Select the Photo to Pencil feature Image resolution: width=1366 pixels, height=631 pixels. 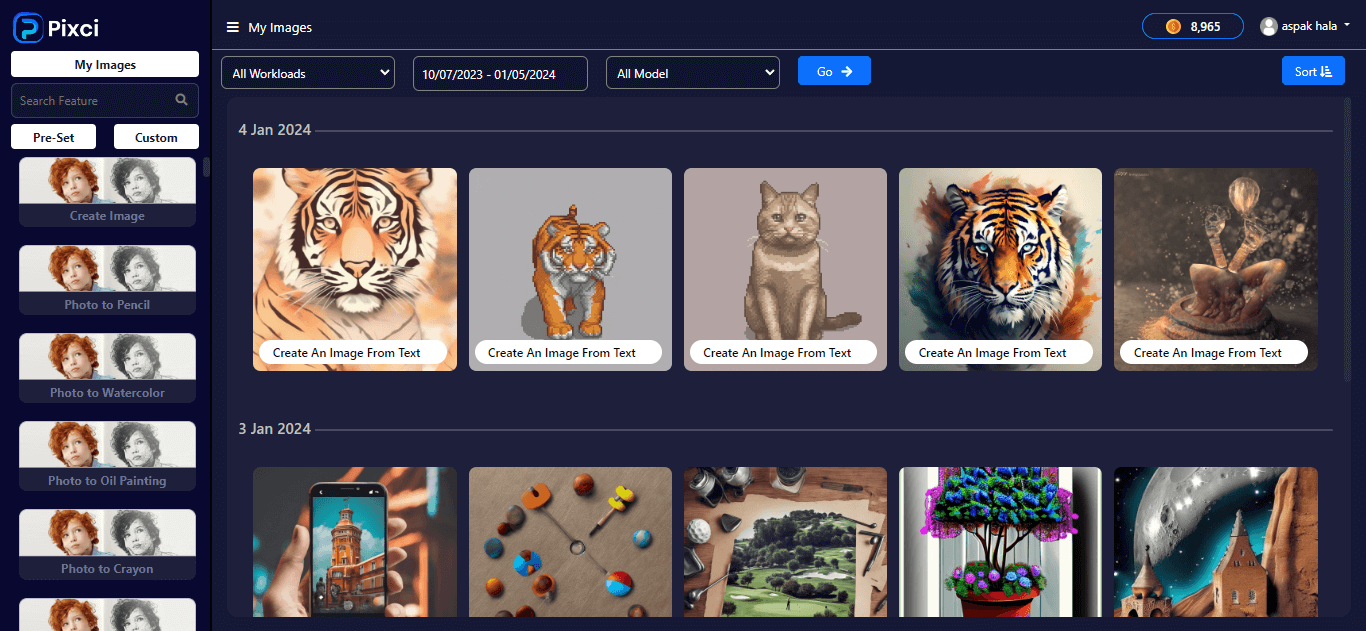(x=108, y=280)
